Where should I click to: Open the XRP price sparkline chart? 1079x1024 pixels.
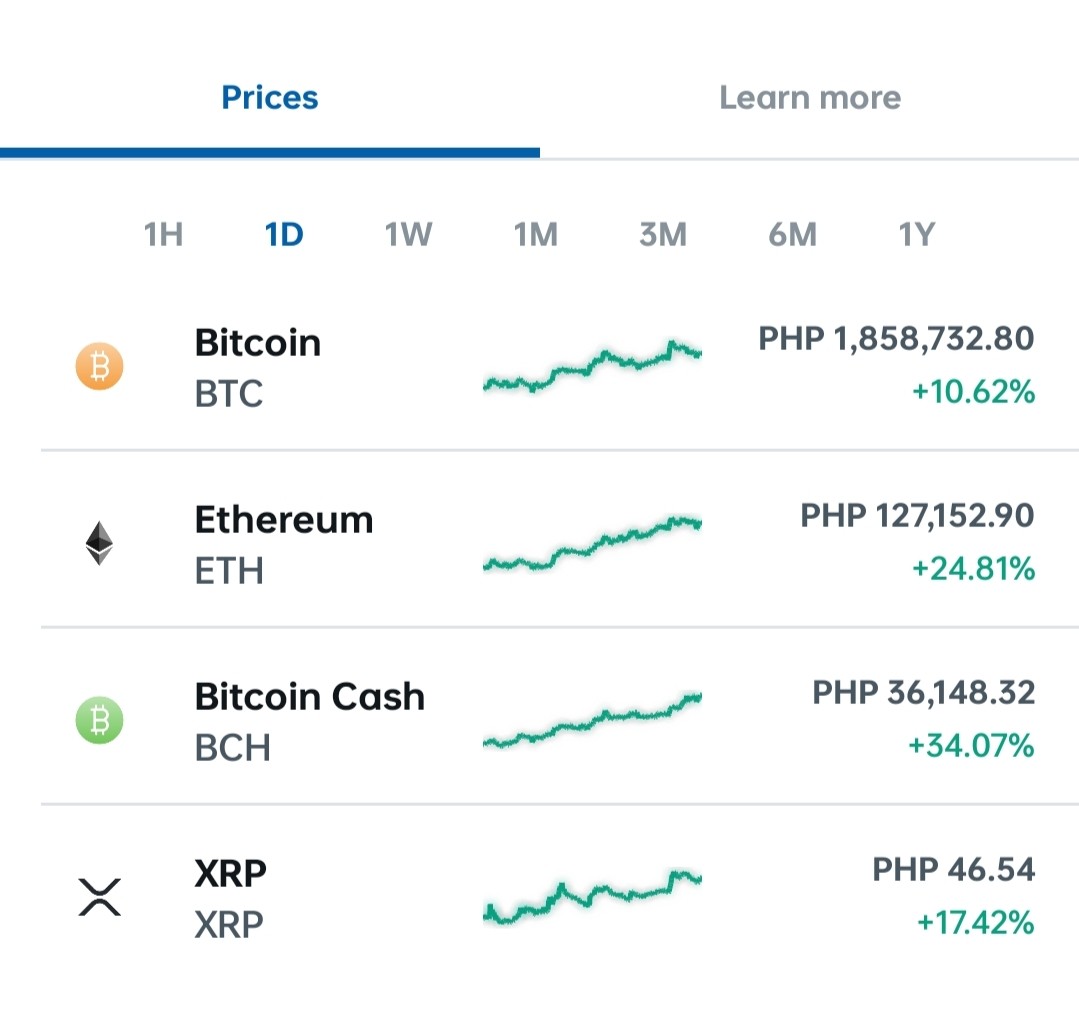(x=592, y=897)
